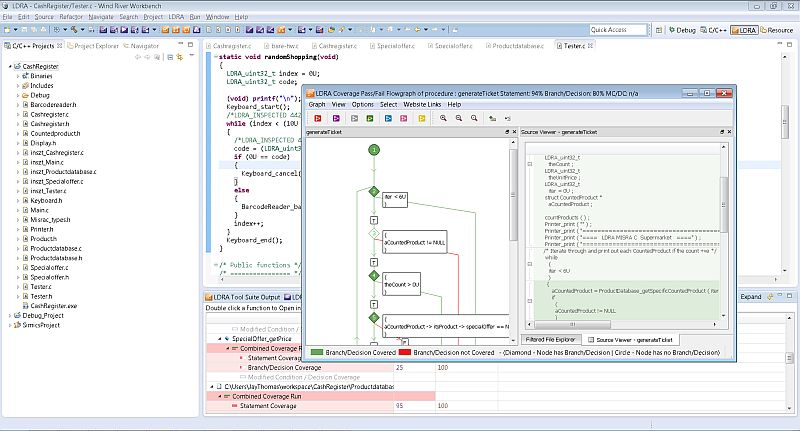Collapse all items in C/C++ Projects view

click(170, 57)
